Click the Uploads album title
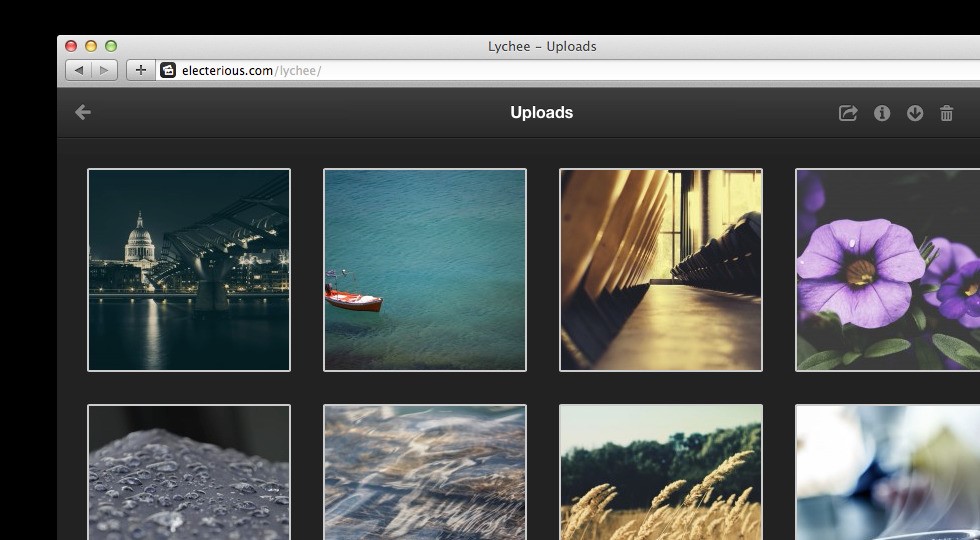 point(541,112)
